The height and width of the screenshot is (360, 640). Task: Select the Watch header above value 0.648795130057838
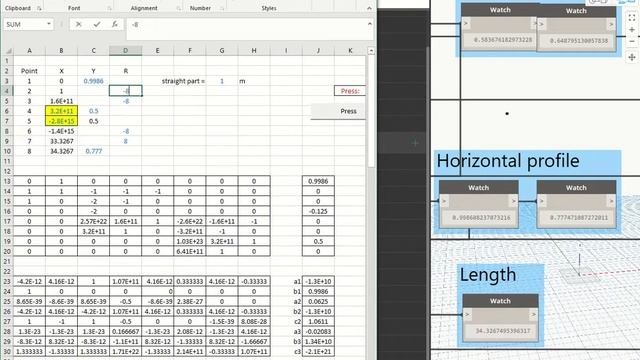coord(576,11)
